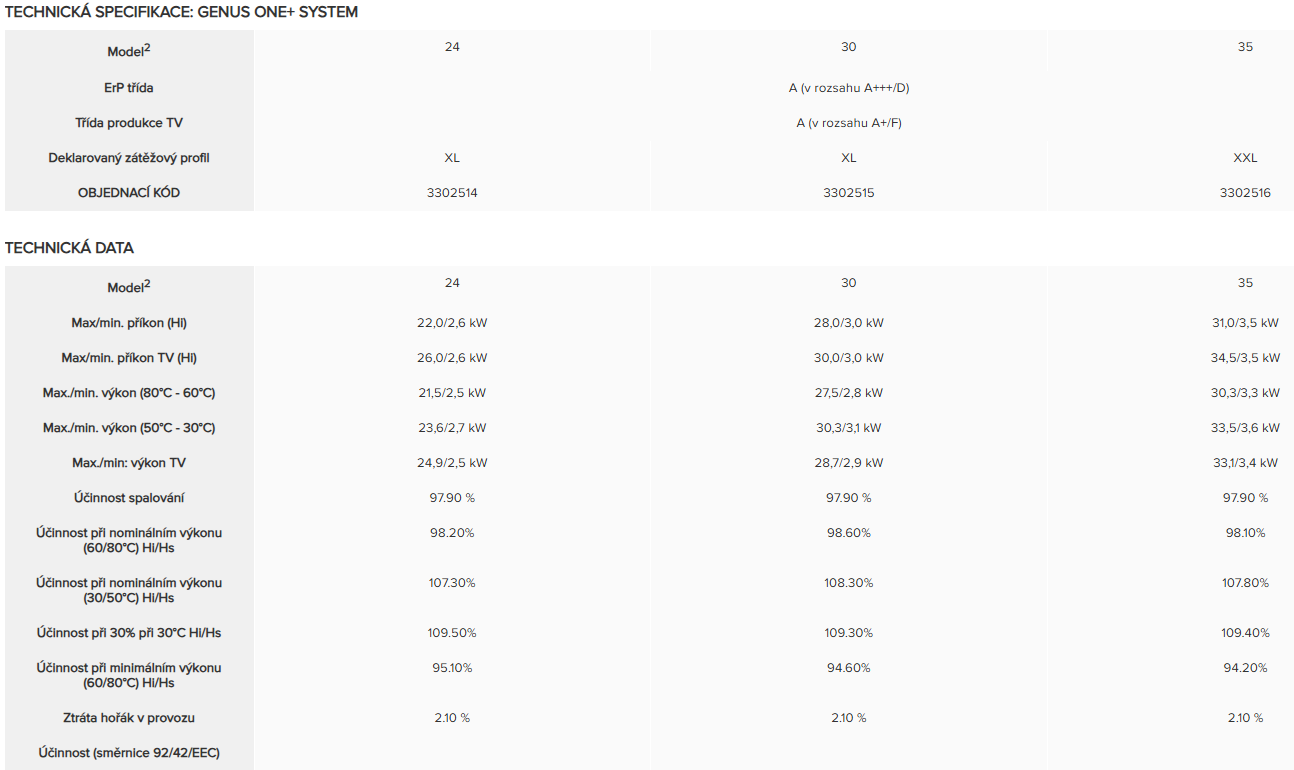
Task: Click the 22,0/2,6 kW input value
Action: pyautogui.click(x=452, y=323)
